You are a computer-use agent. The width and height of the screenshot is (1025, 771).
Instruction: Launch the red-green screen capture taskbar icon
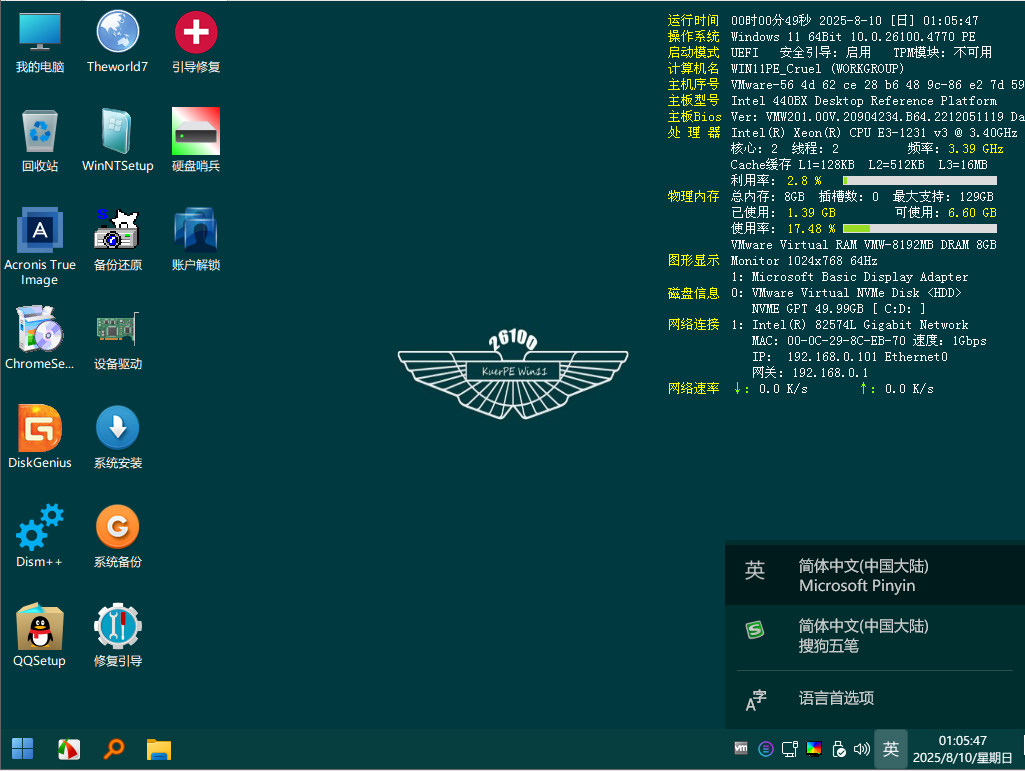69,749
